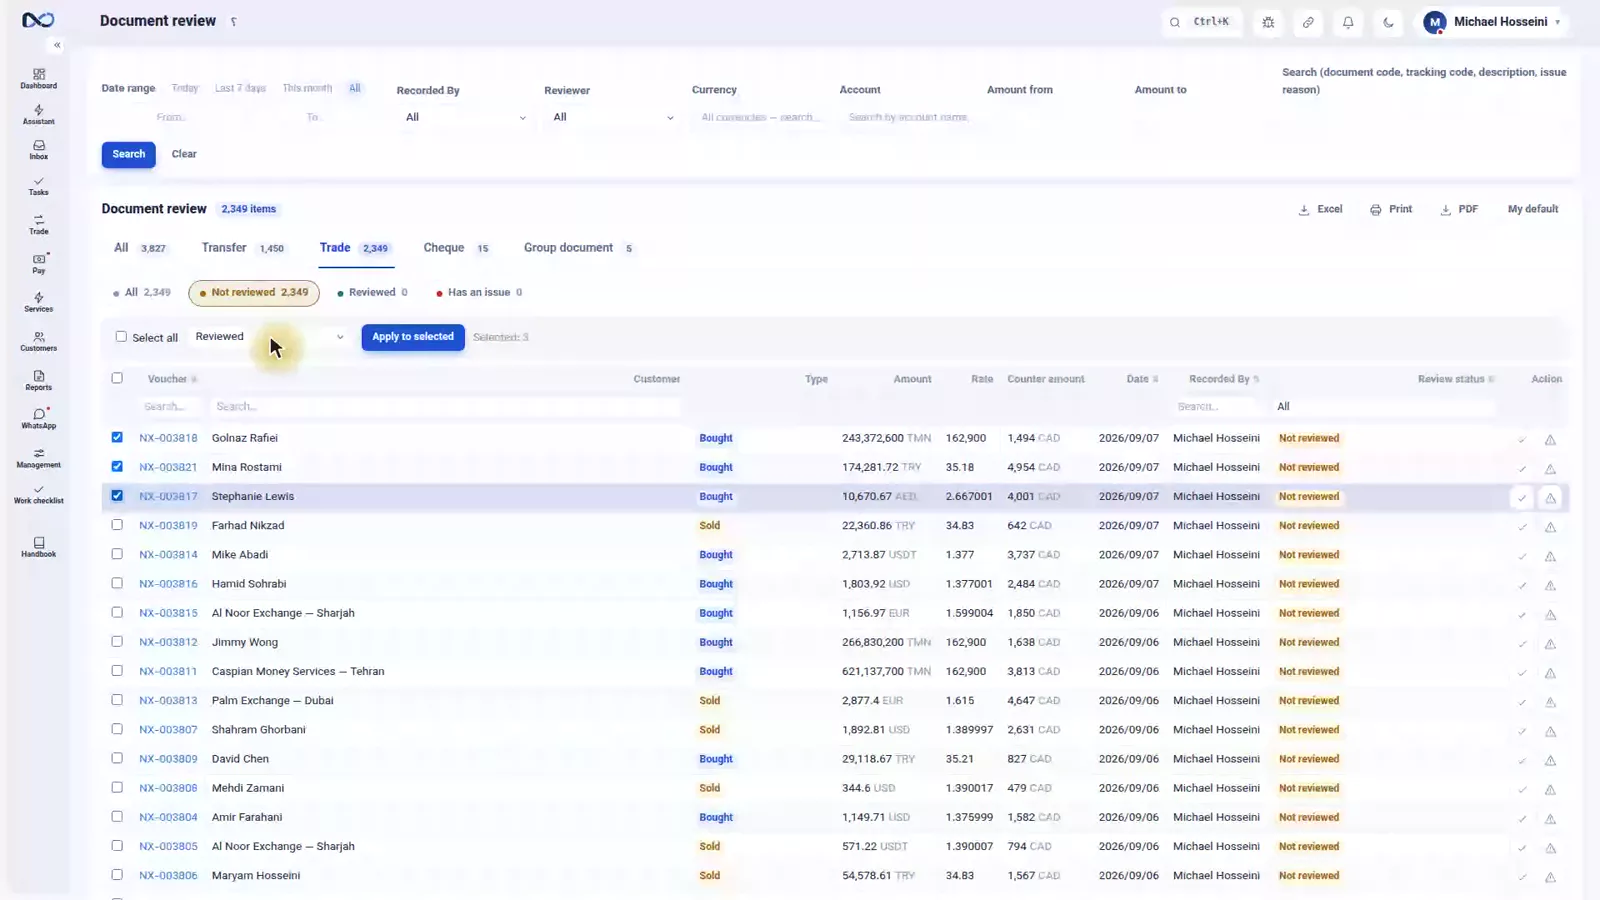Open Management in the sidebar

coord(38,458)
